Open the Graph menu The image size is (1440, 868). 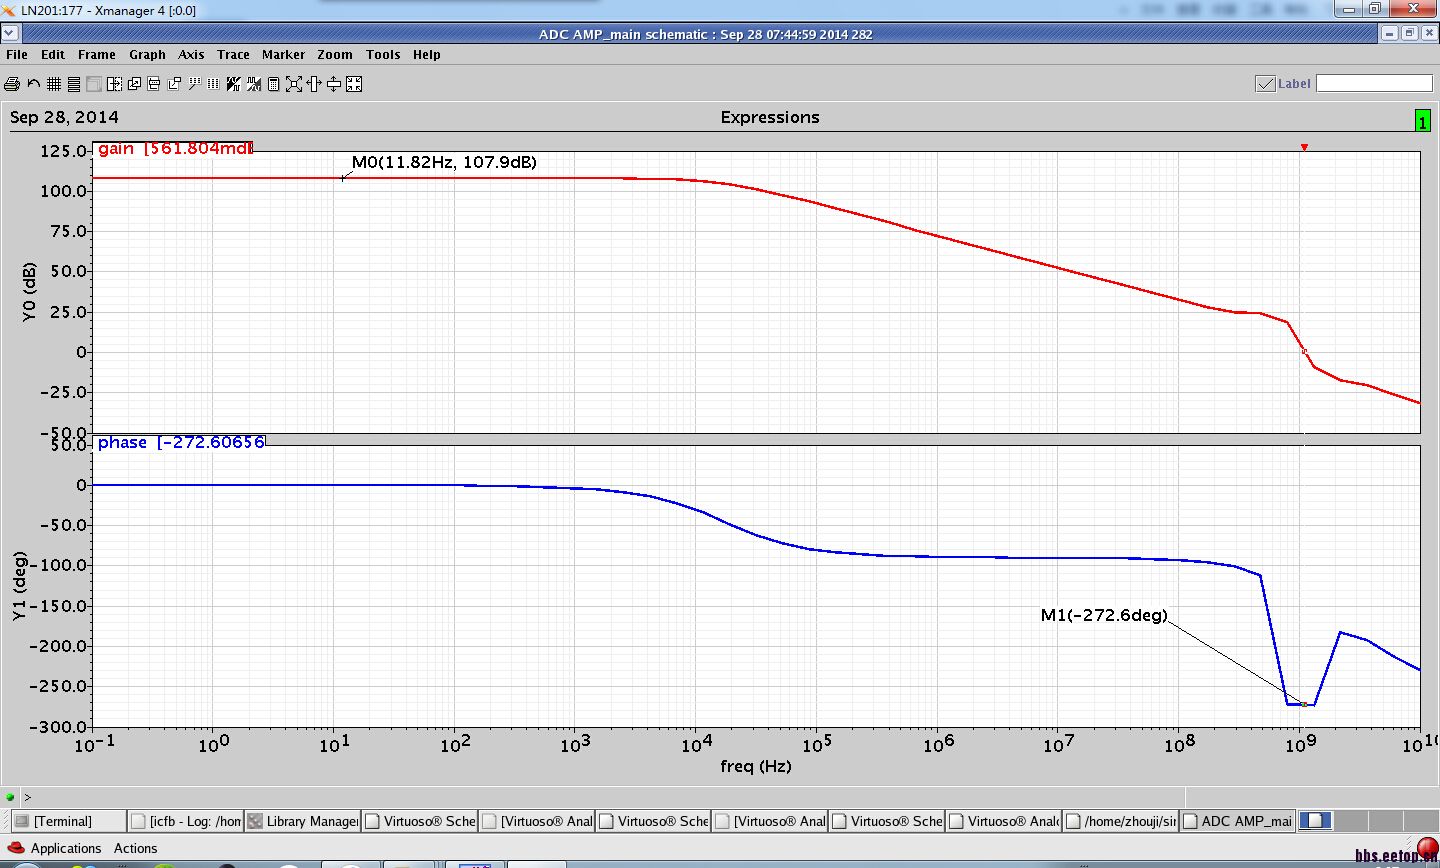147,55
